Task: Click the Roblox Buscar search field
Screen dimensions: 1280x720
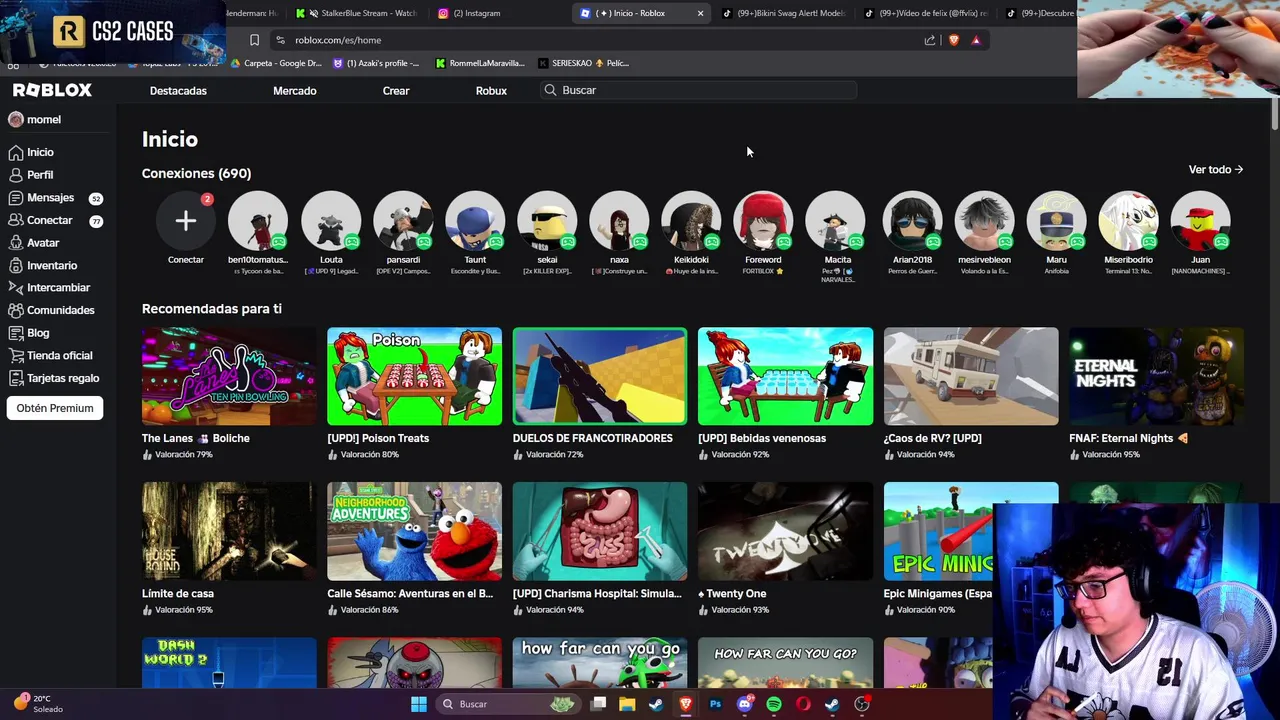Action: [x=698, y=90]
